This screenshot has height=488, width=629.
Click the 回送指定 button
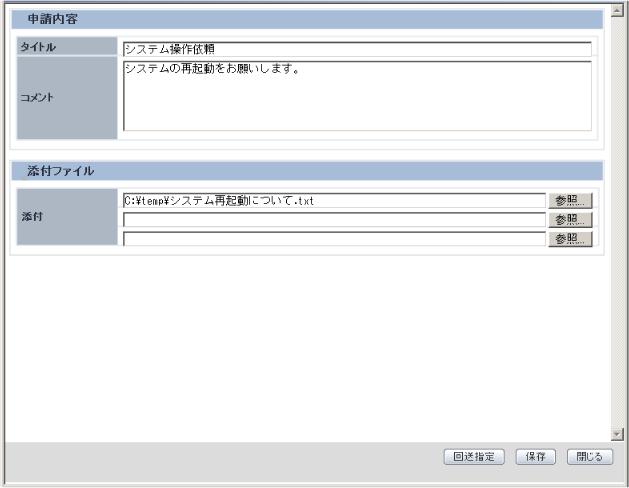[474, 456]
